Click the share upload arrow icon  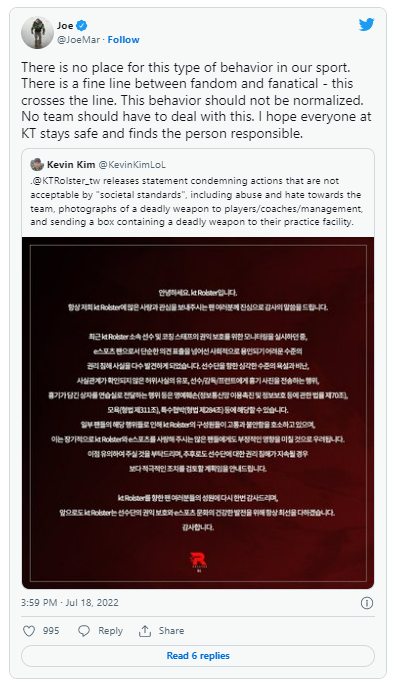coord(144,631)
